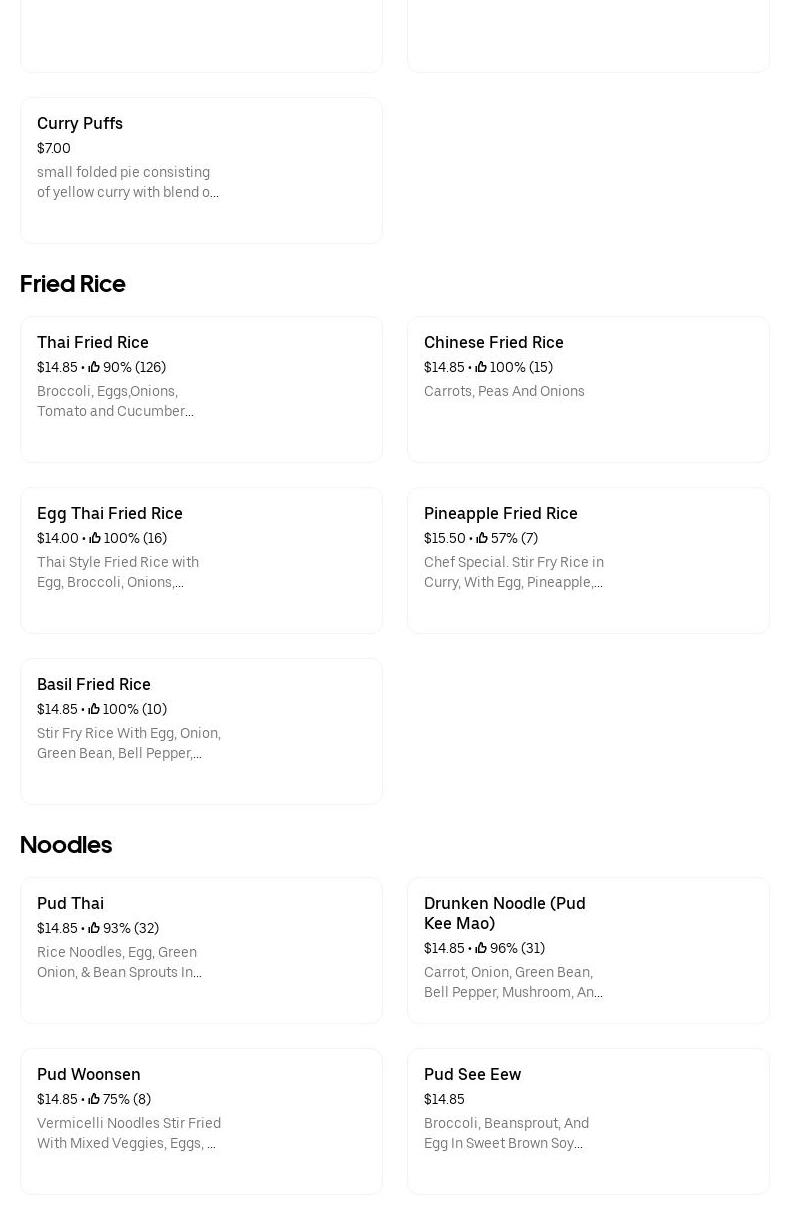
Task: Open Egg Thai Fried Rice title
Action: coord(110,513)
